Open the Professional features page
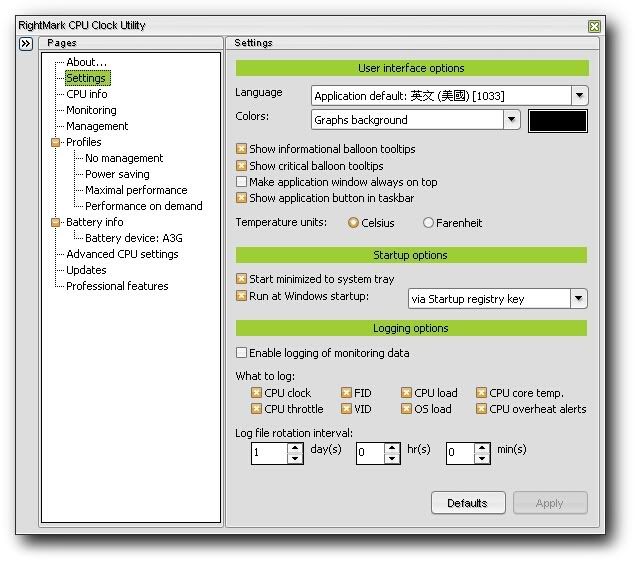Screen dimensions: 635x564 coord(117,286)
